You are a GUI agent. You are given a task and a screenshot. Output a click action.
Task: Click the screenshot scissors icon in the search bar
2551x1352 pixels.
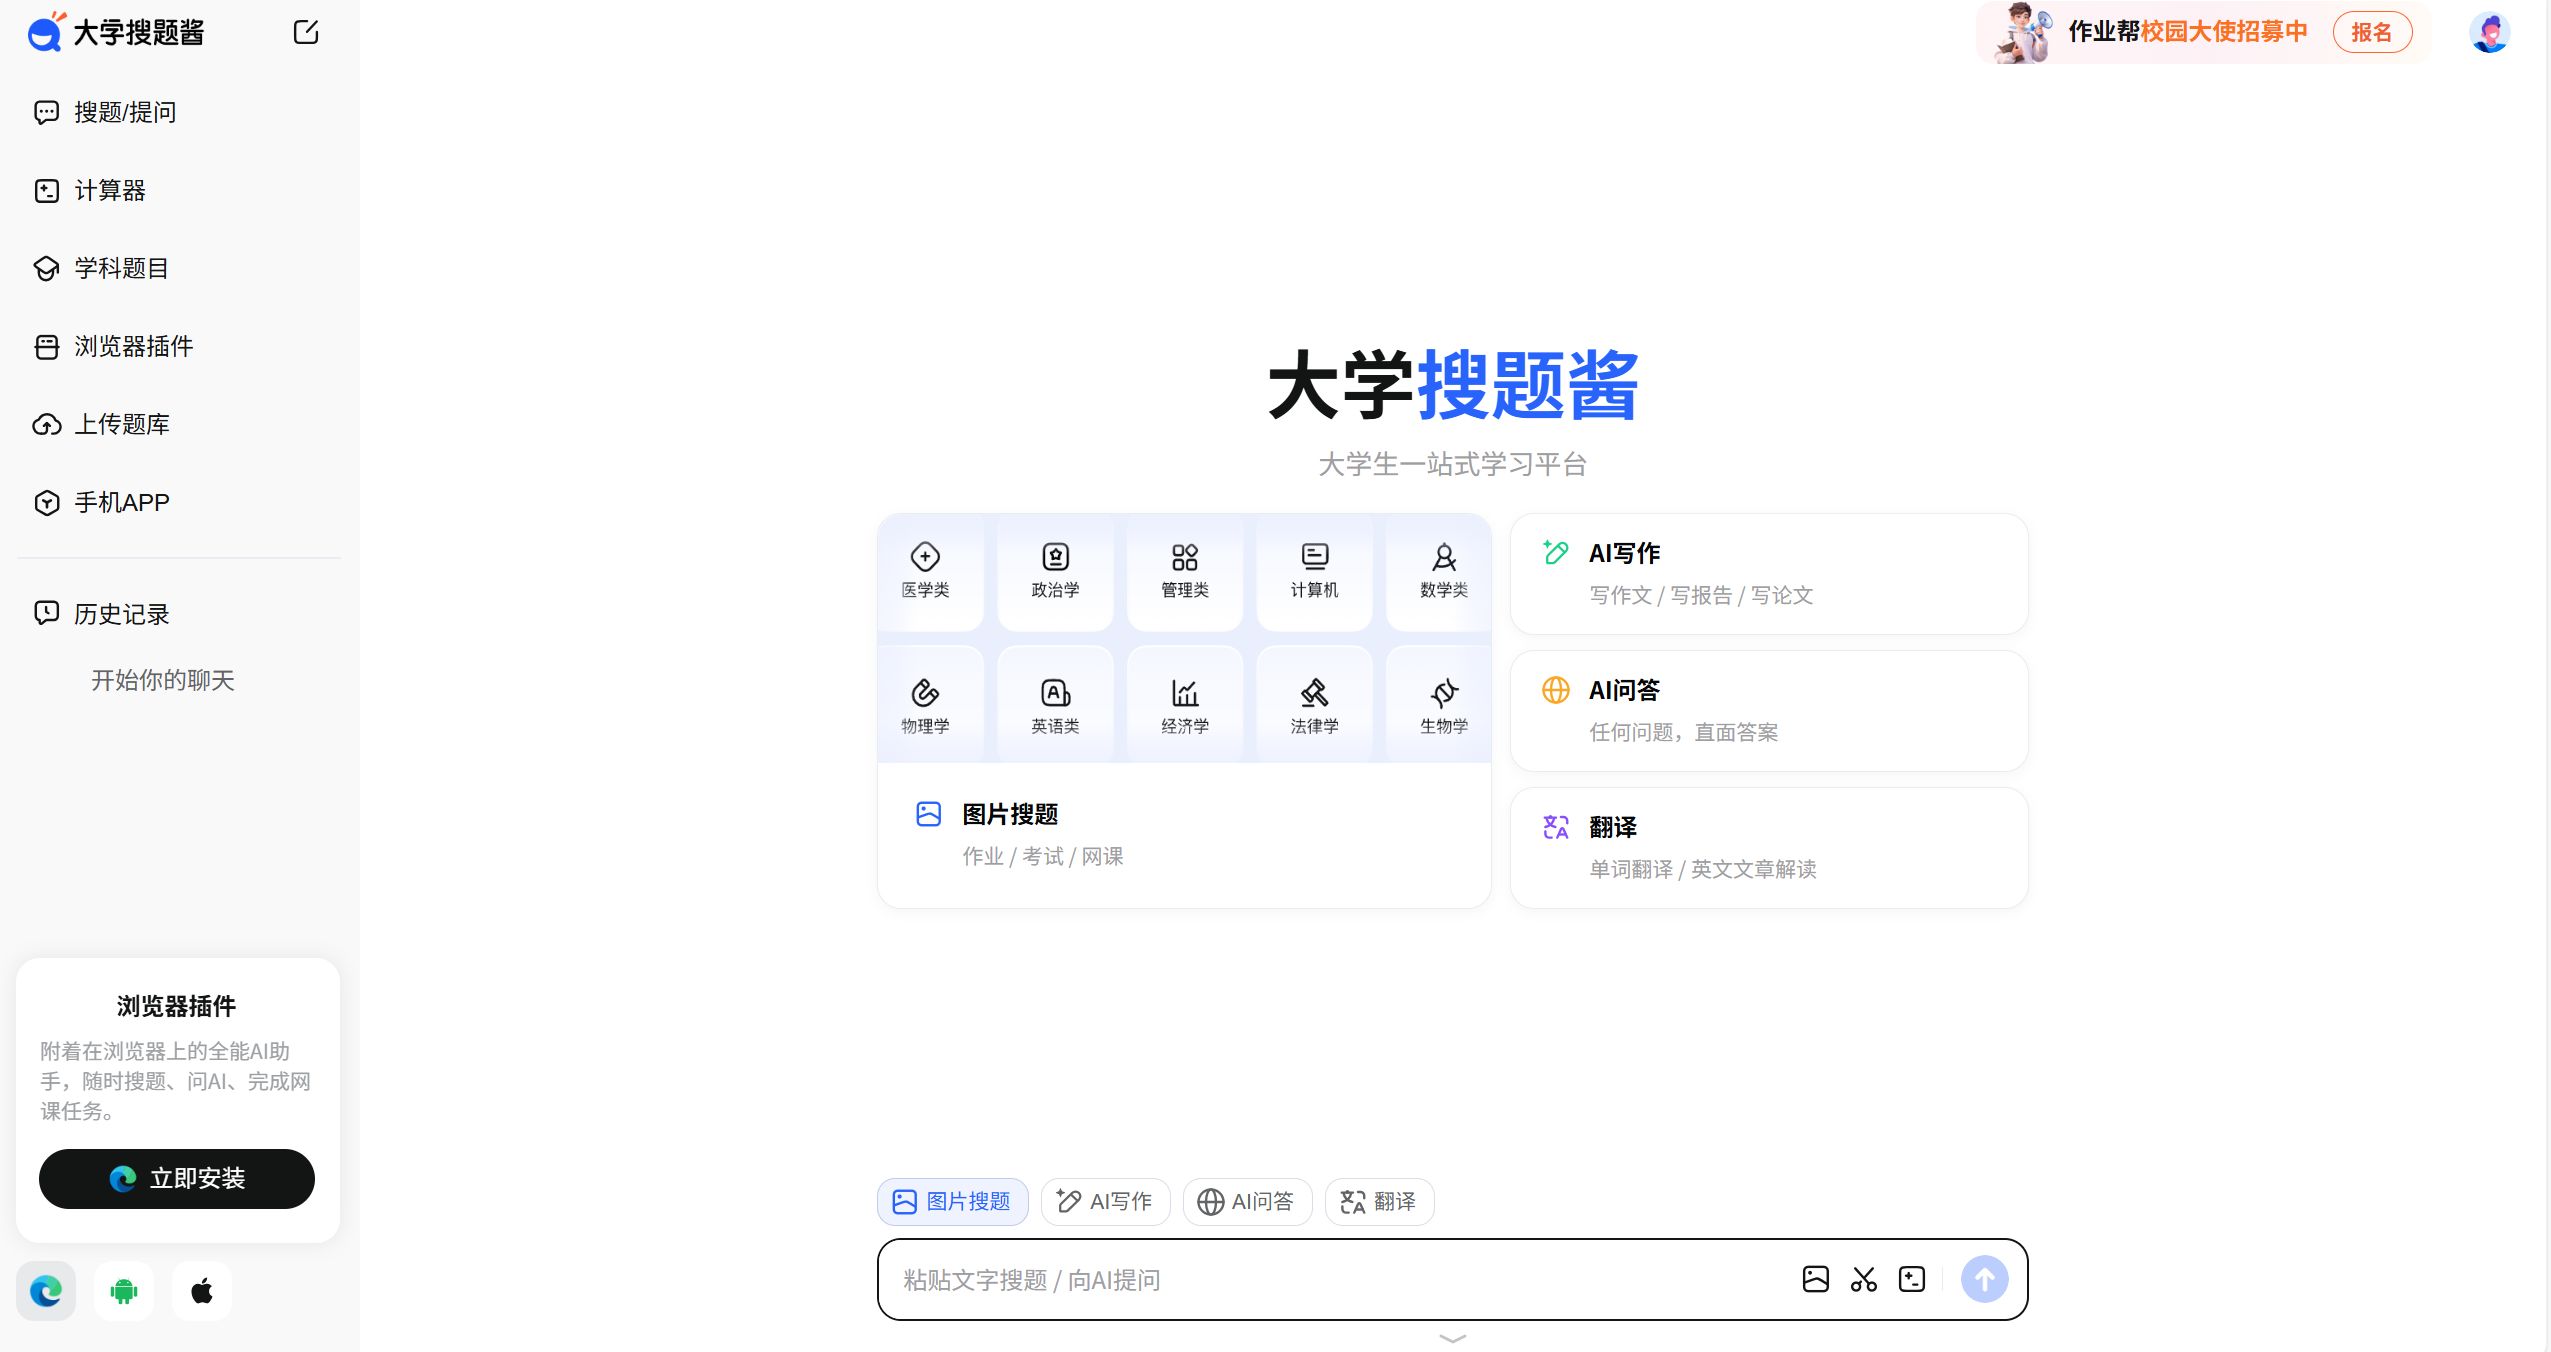click(1863, 1279)
